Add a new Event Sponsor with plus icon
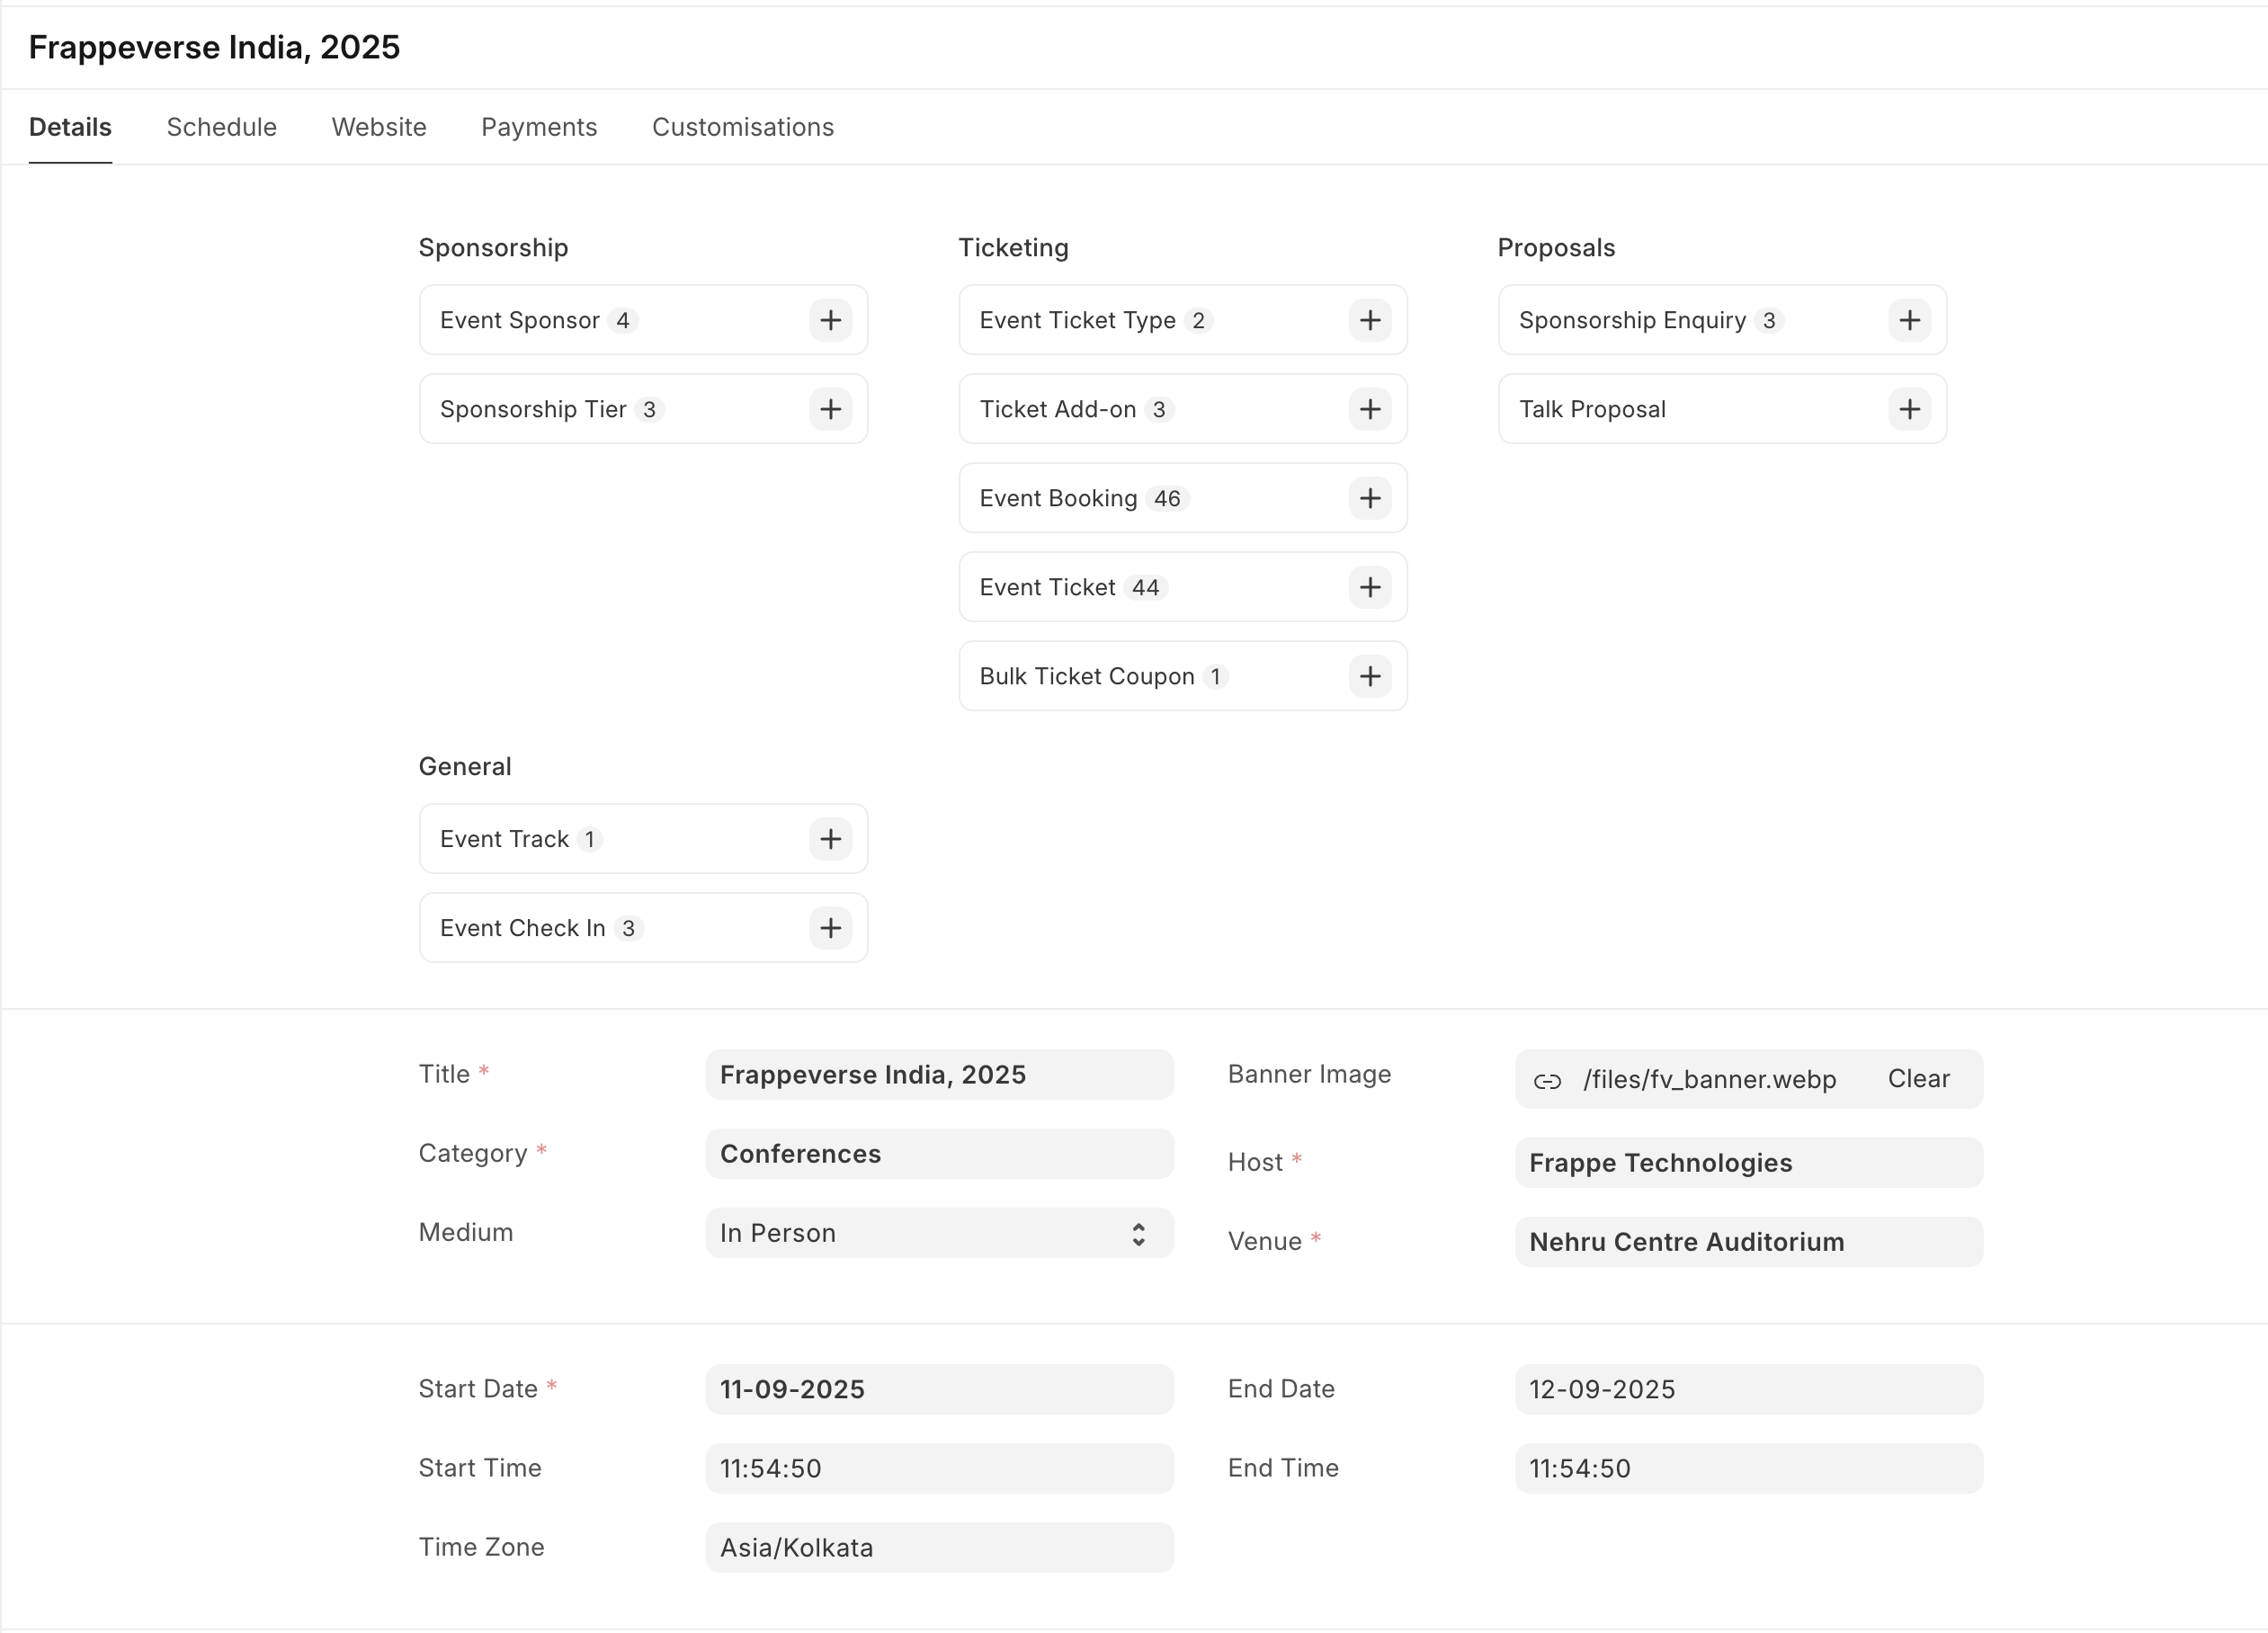Viewport: 2268px width, 1633px height. click(830, 320)
